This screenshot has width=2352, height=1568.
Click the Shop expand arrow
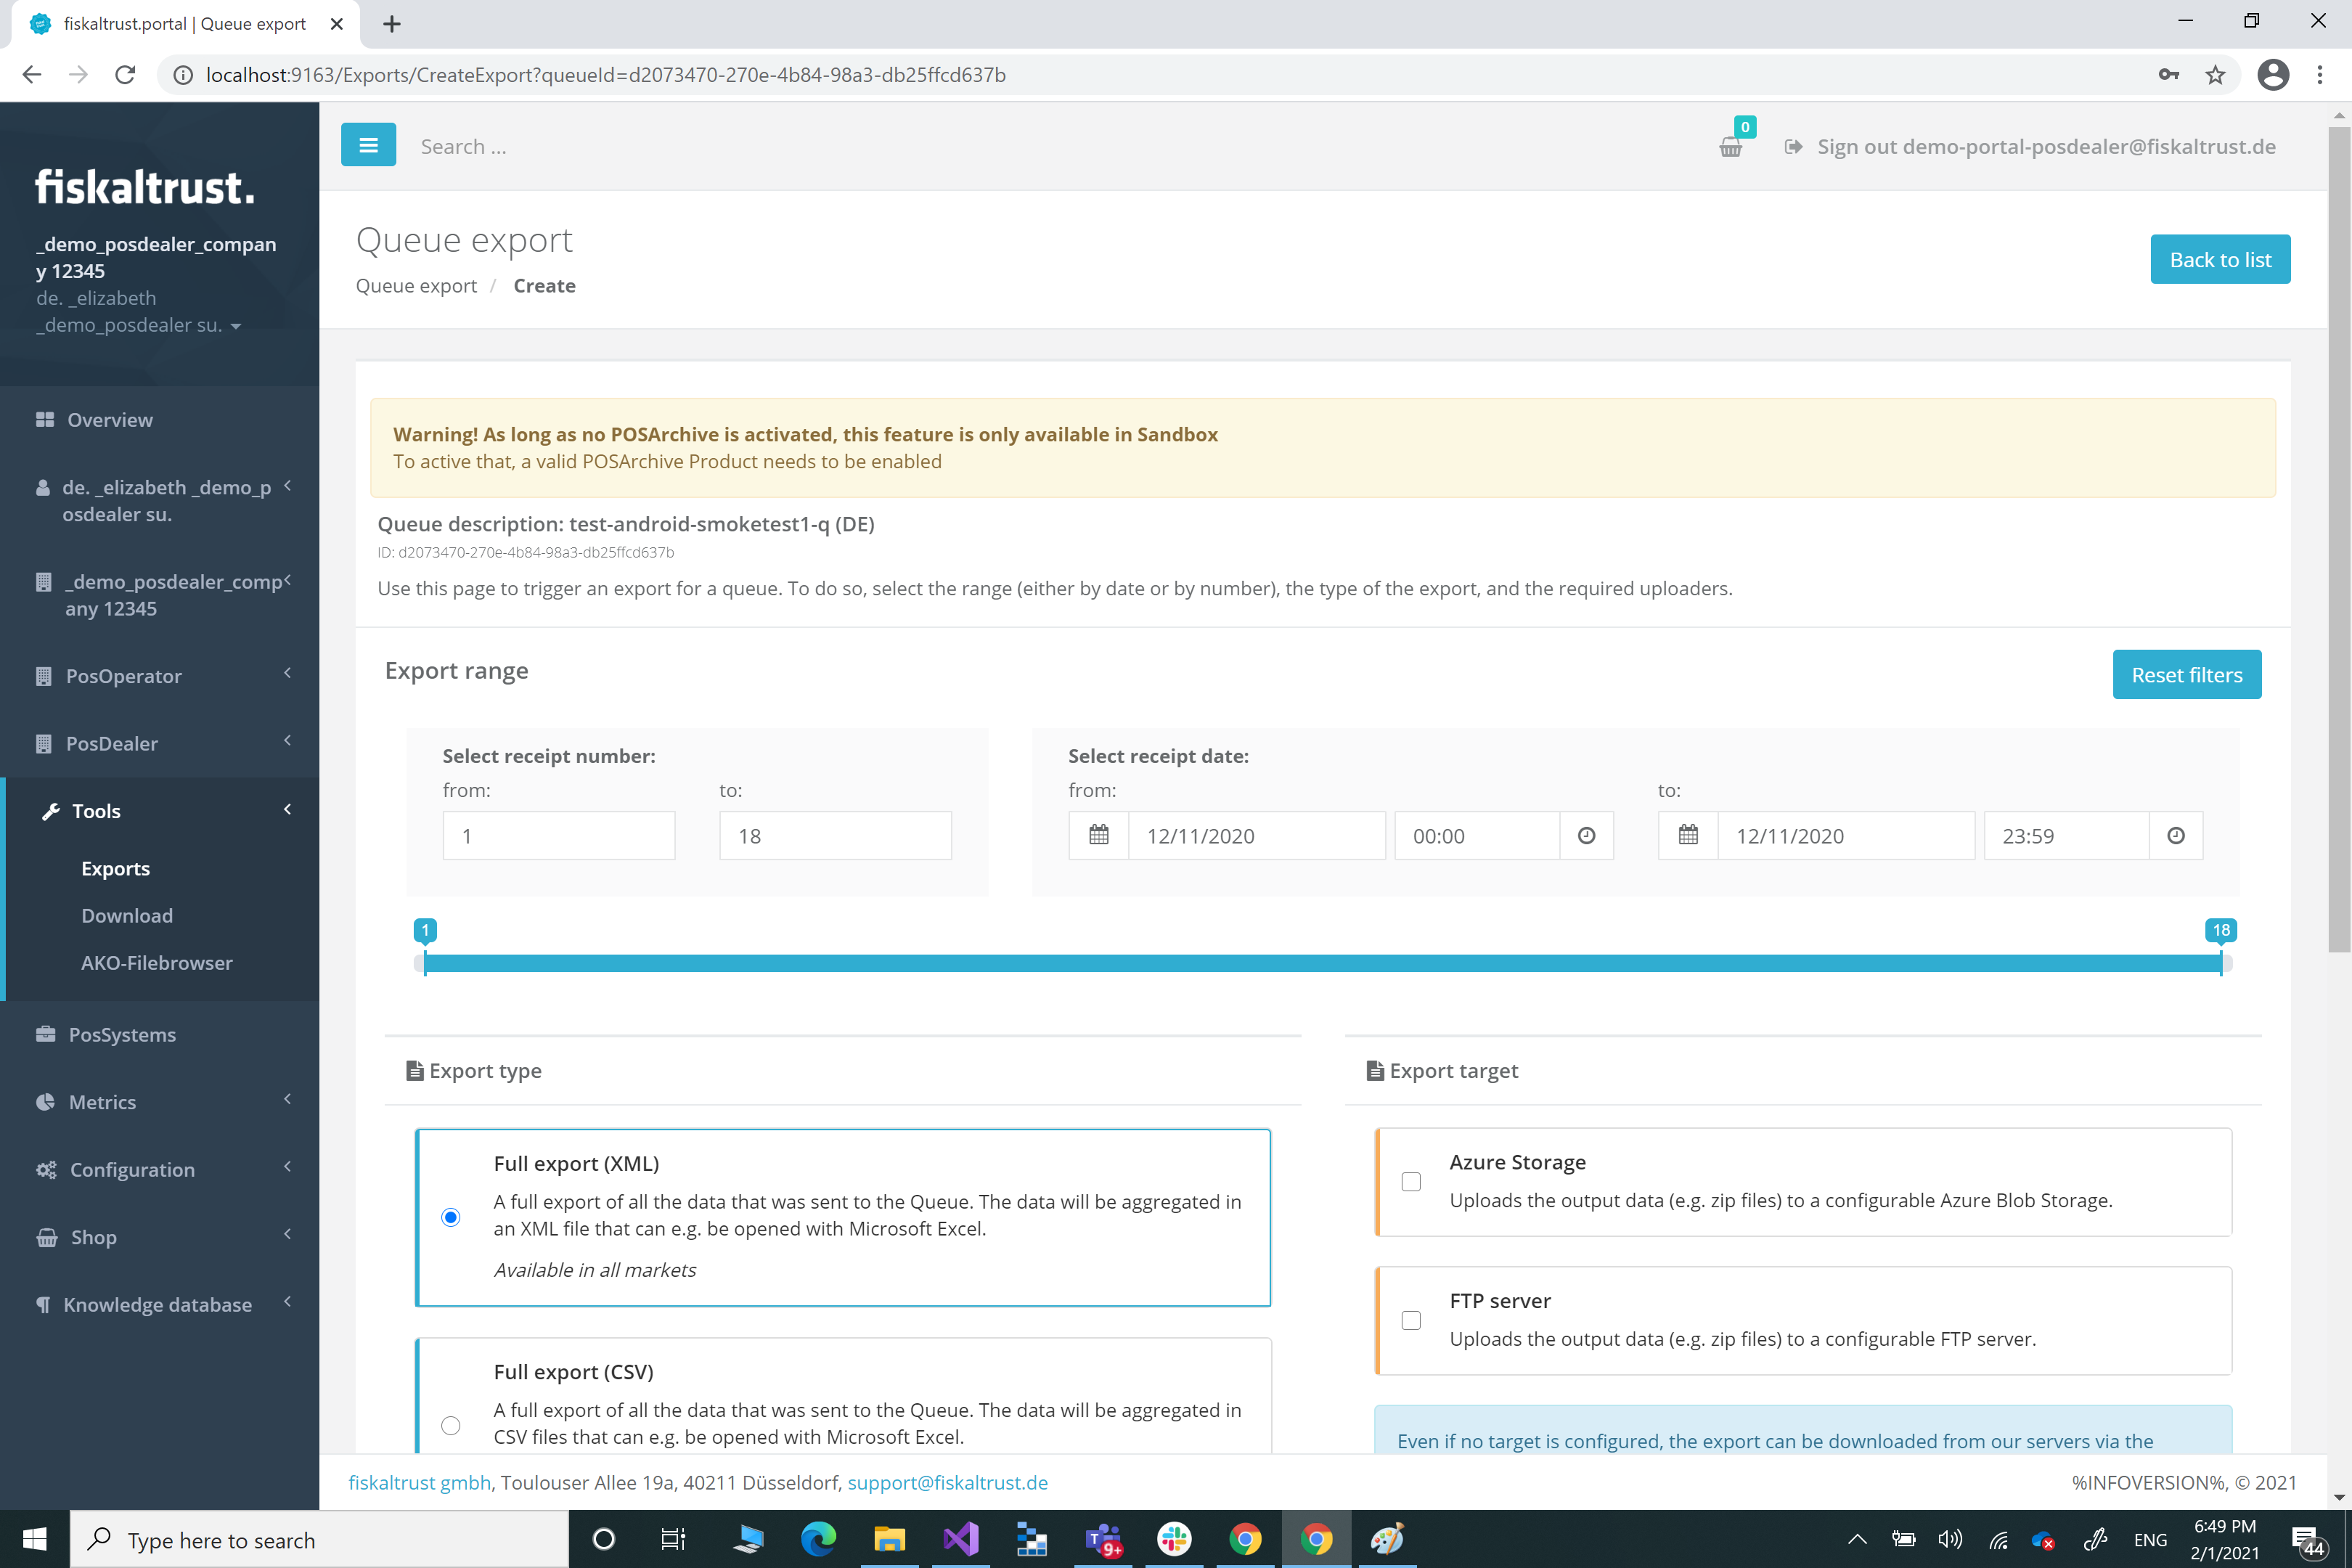pyautogui.click(x=285, y=1236)
